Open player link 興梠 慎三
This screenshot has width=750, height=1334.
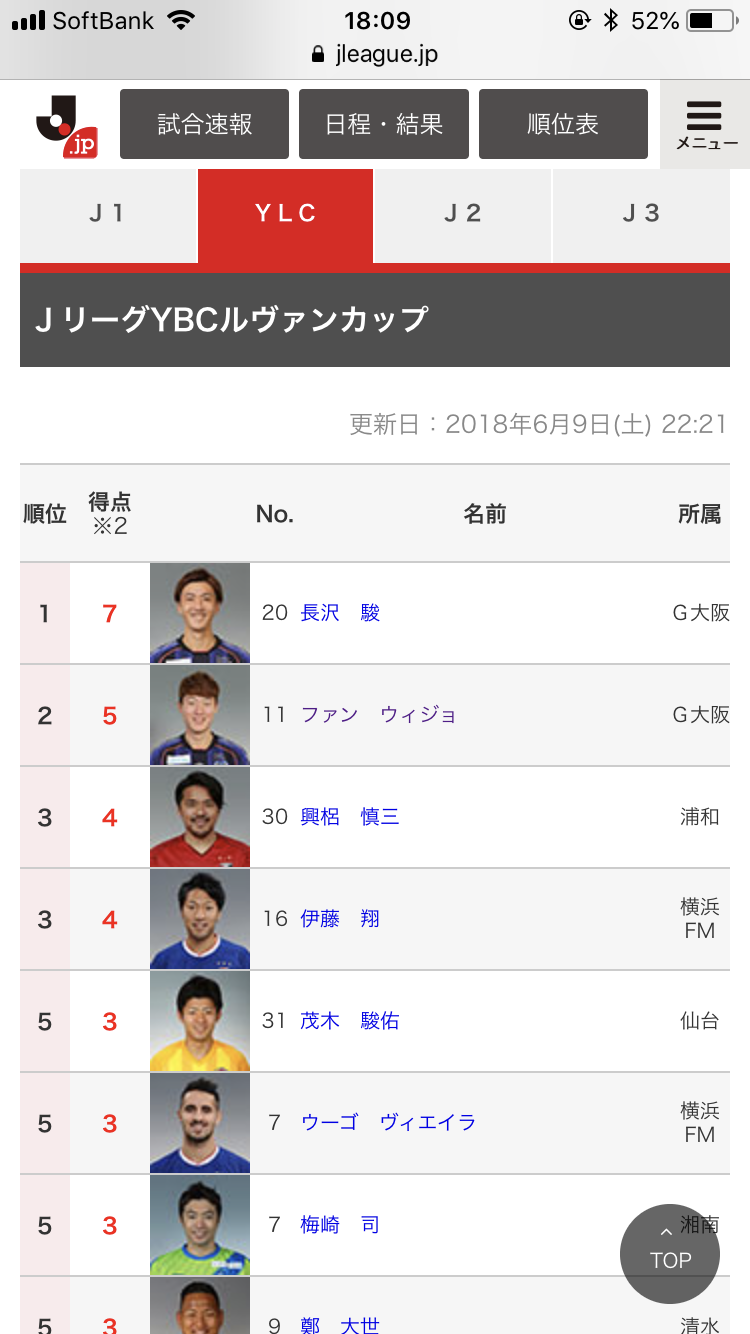click(350, 817)
